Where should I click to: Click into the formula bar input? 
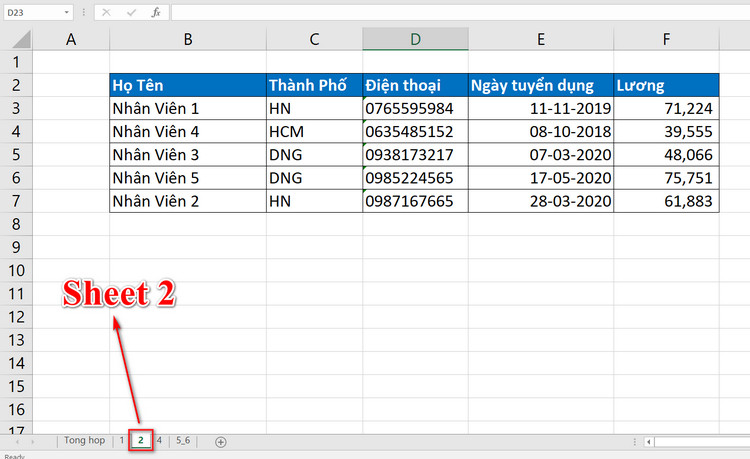pos(460,12)
